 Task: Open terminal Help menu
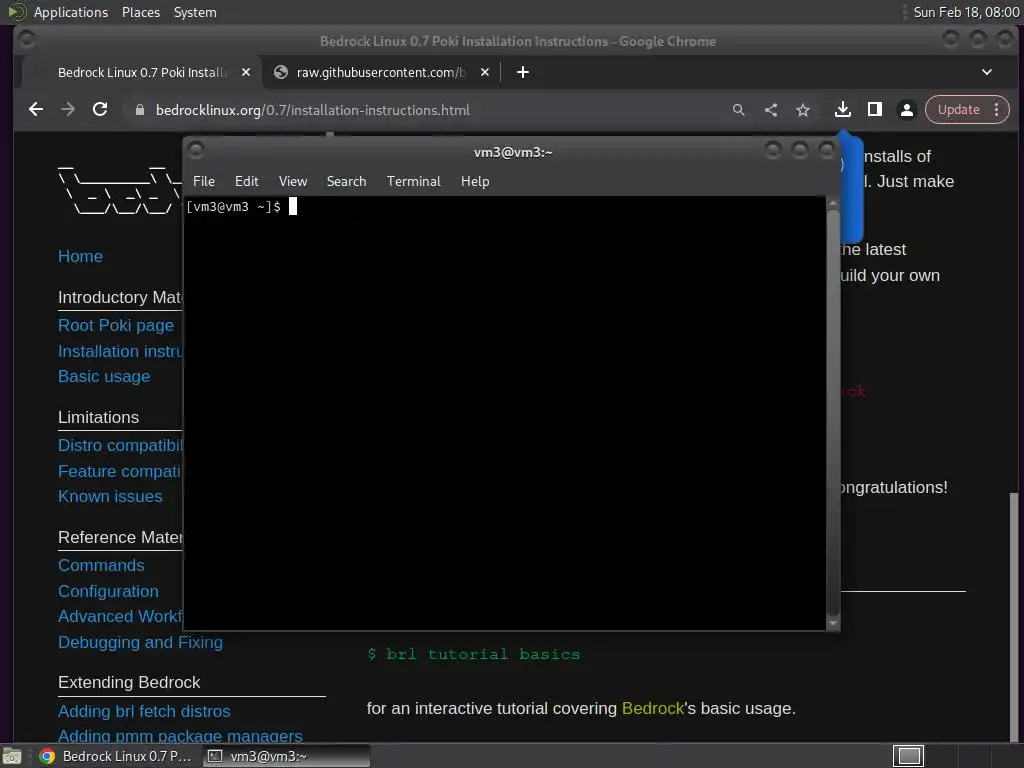click(475, 182)
